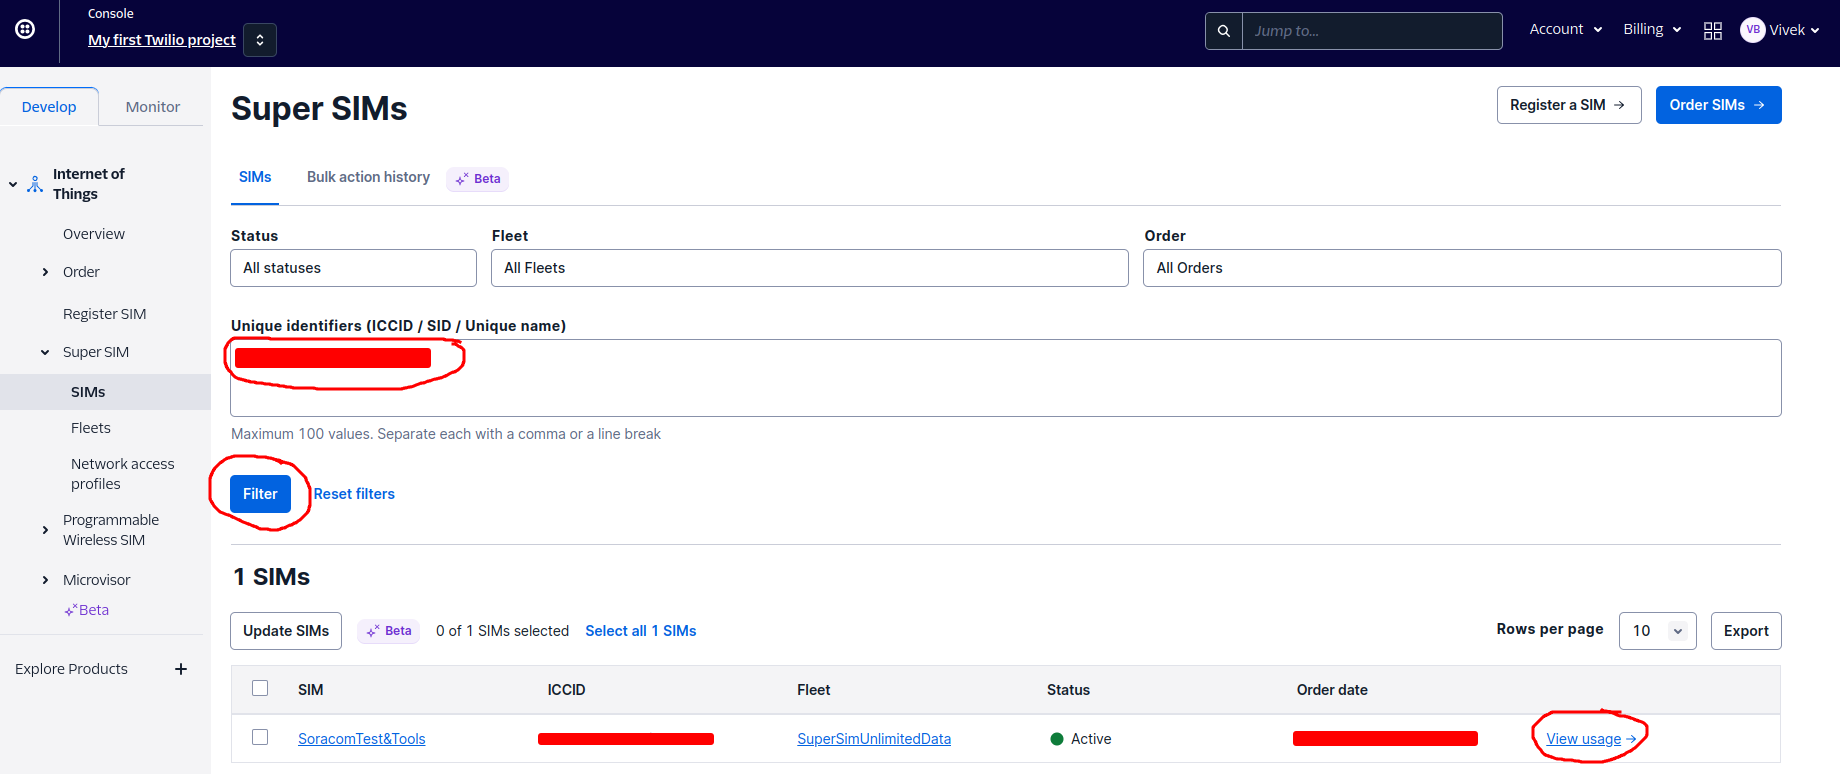Open the products grid icon
The height and width of the screenshot is (774, 1840).
[x=1712, y=31]
